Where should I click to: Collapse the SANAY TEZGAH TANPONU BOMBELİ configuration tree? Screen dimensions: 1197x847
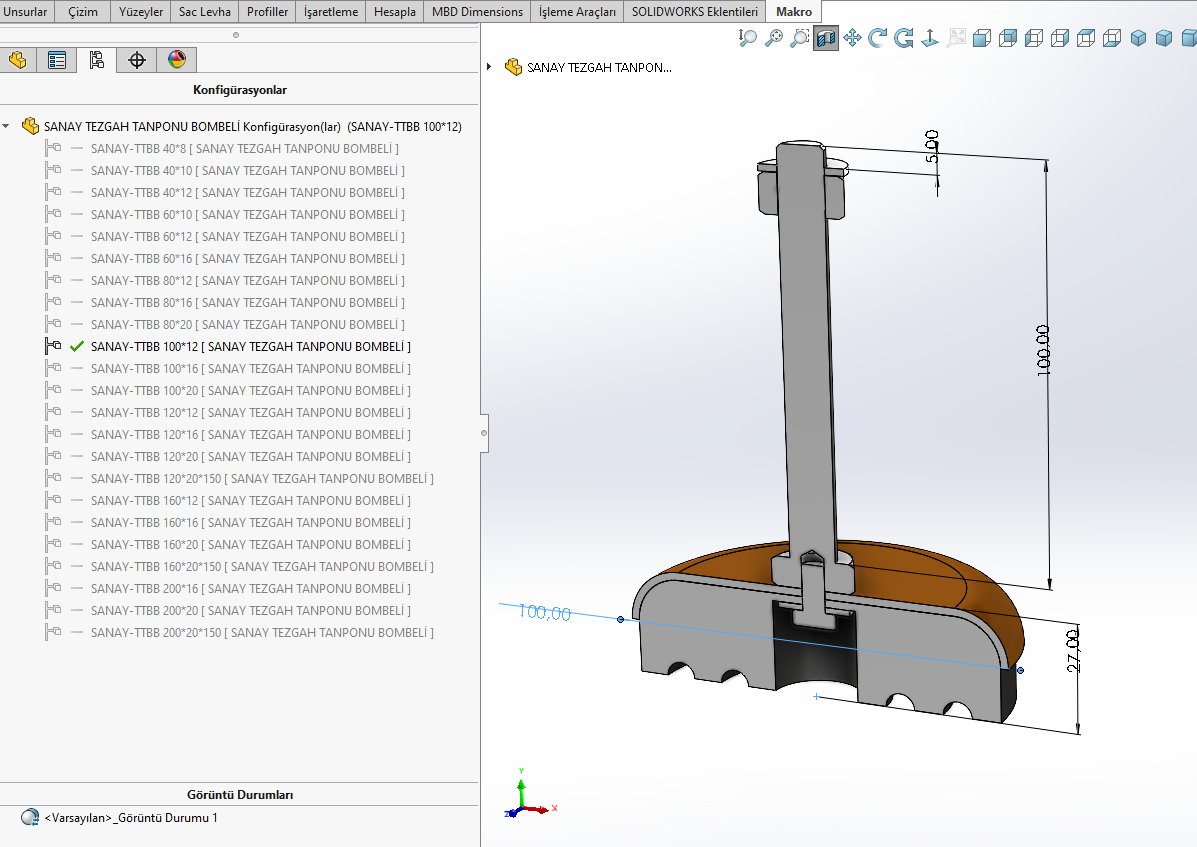[7, 127]
